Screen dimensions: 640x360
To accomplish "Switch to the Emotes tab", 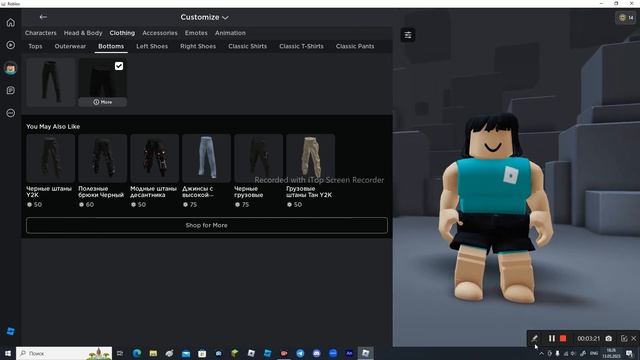I will 196,33.
